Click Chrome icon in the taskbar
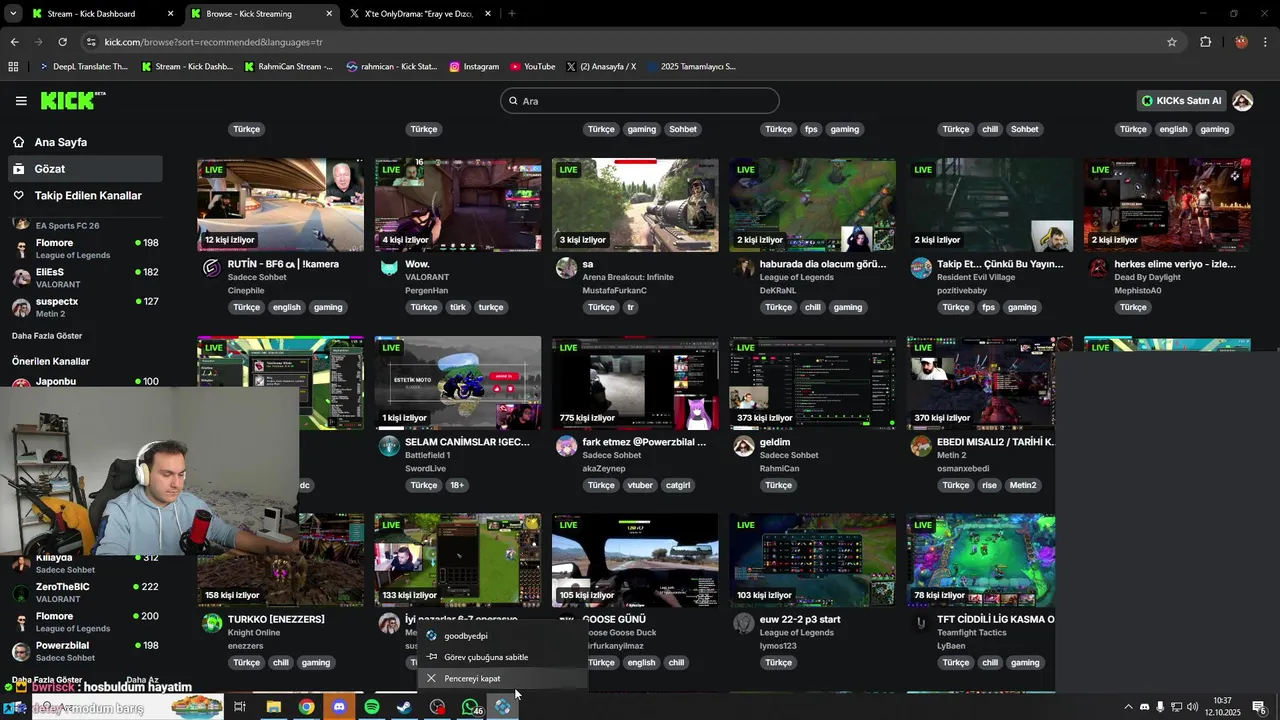This screenshot has height=720, width=1280. (x=306, y=707)
